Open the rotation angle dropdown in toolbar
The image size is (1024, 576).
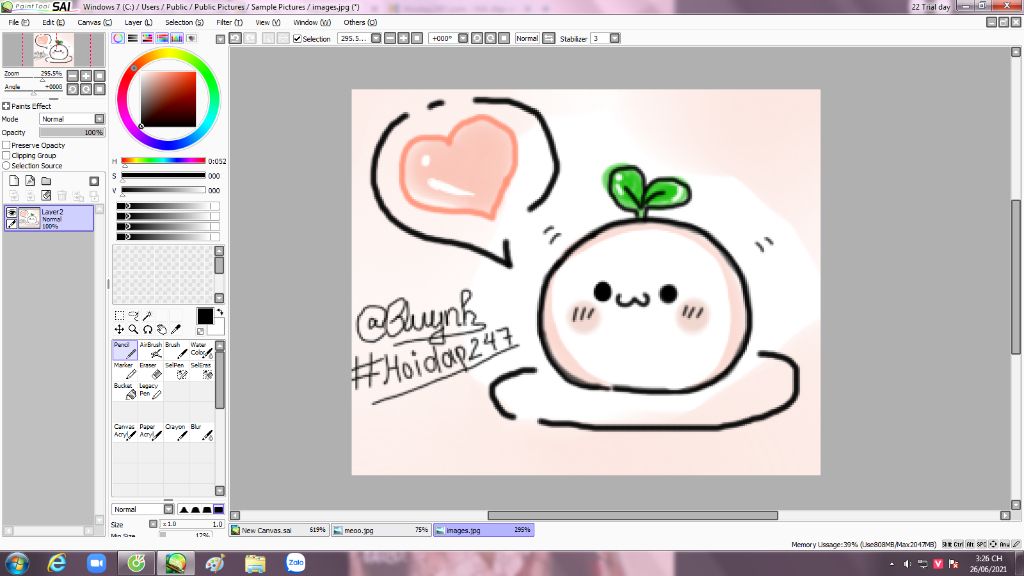tap(463, 39)
